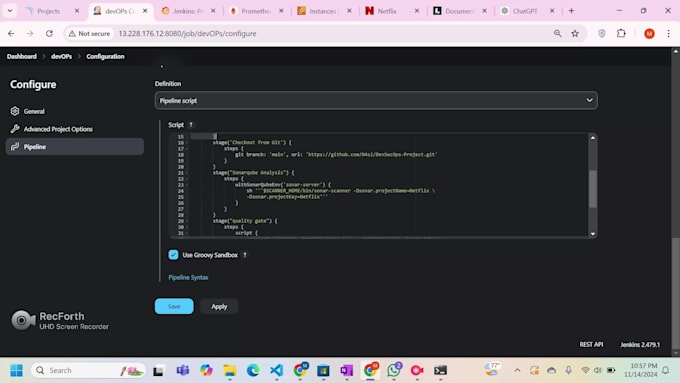Click the Apply button

coord(219,306)
